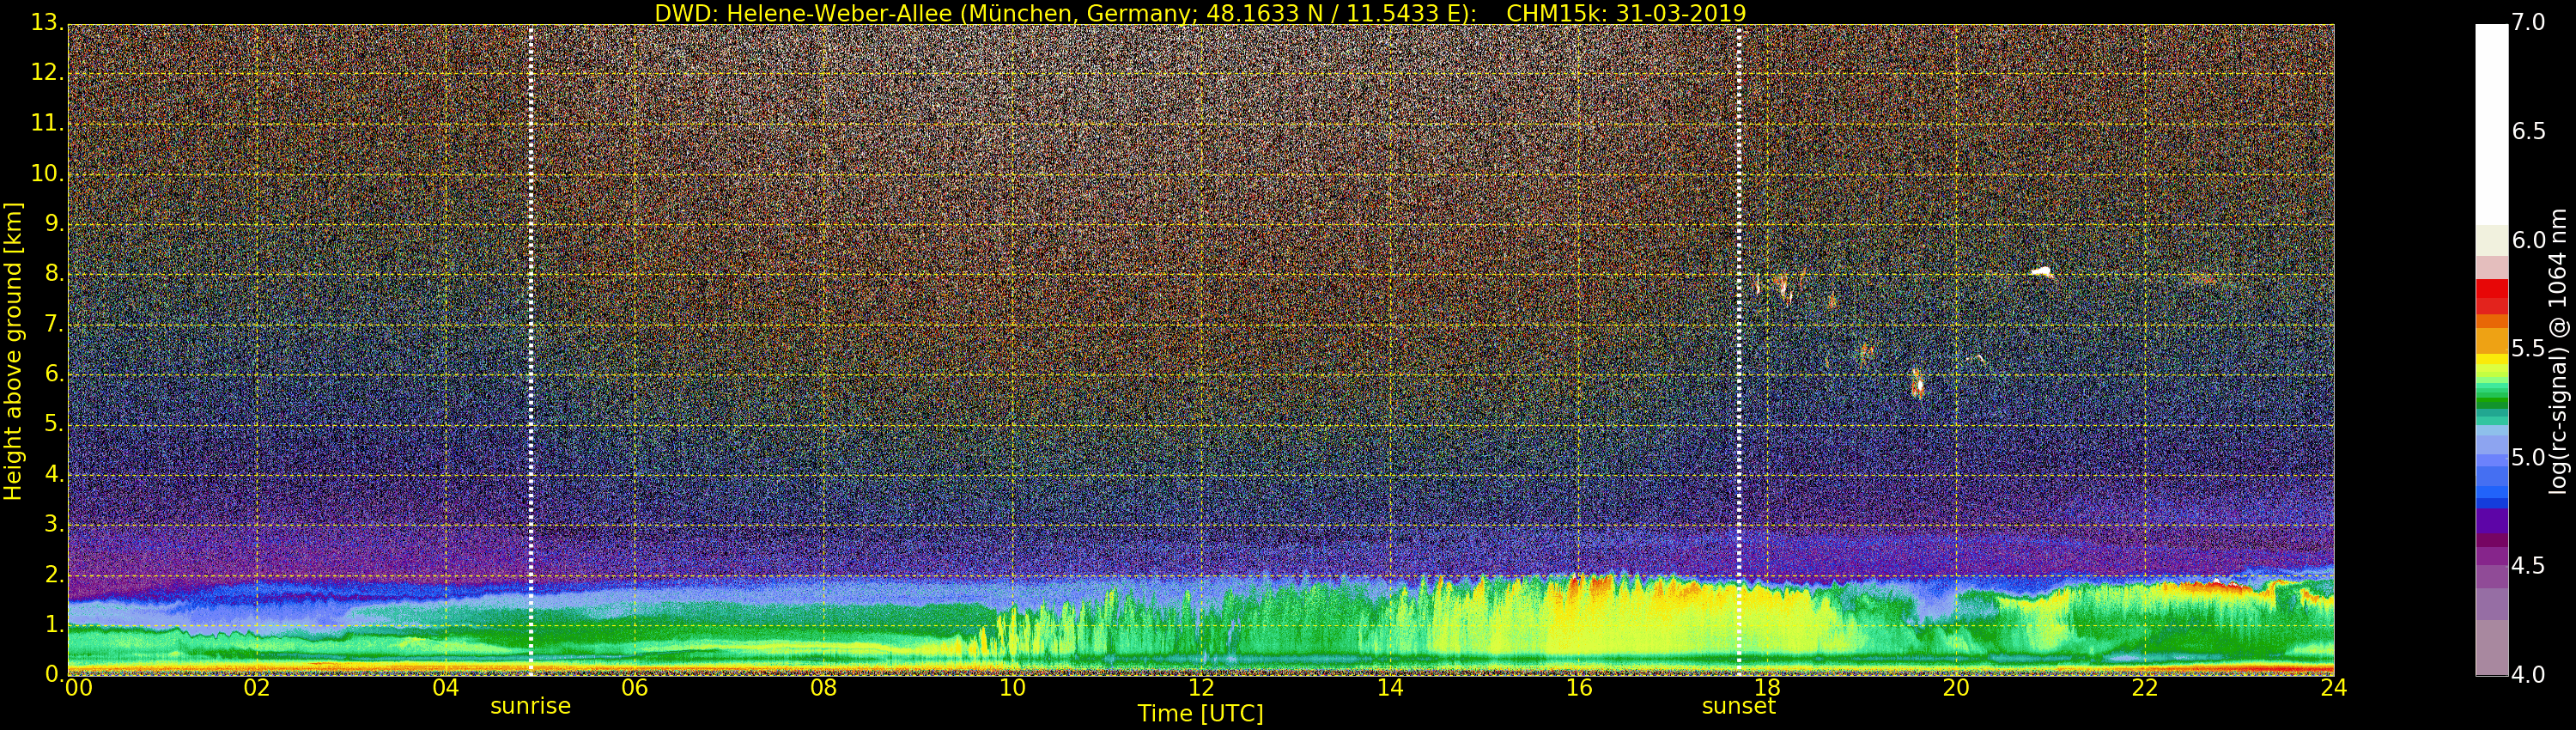
Task: Select the white dotted sunrise vertical line
Action: click(x=530, y=350)
